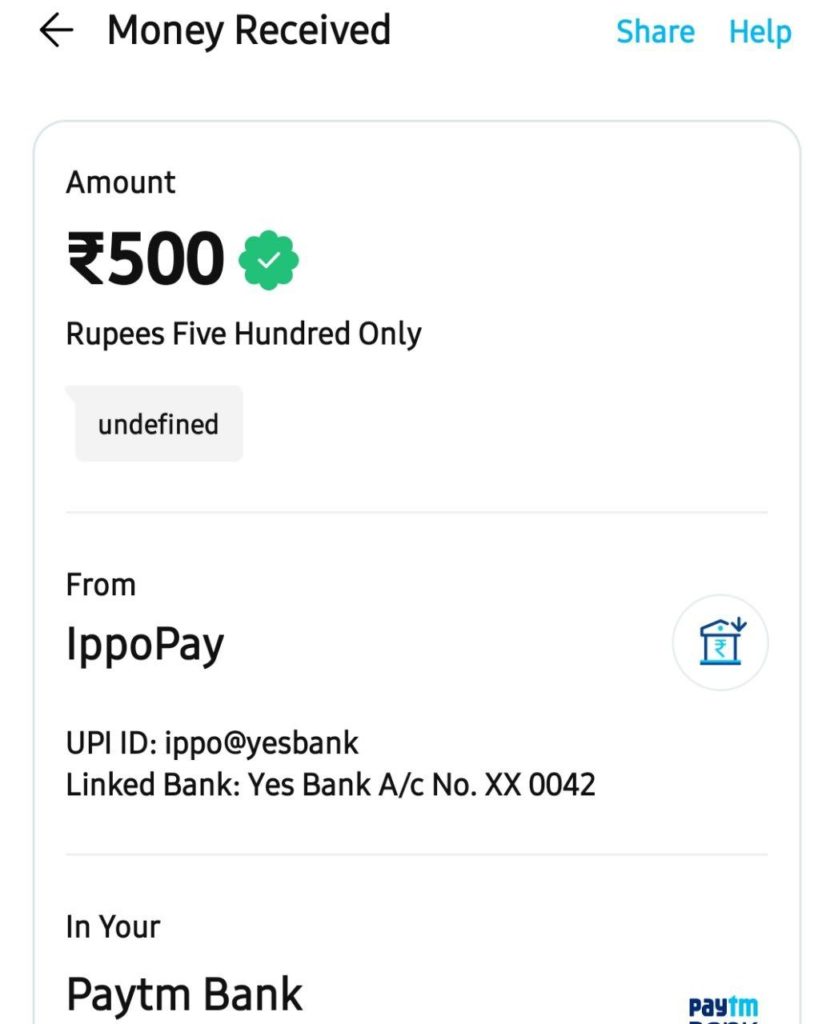Tap the rupee symbol before 500
Screen dimensions: 834x1024
[x=86, y=260]
